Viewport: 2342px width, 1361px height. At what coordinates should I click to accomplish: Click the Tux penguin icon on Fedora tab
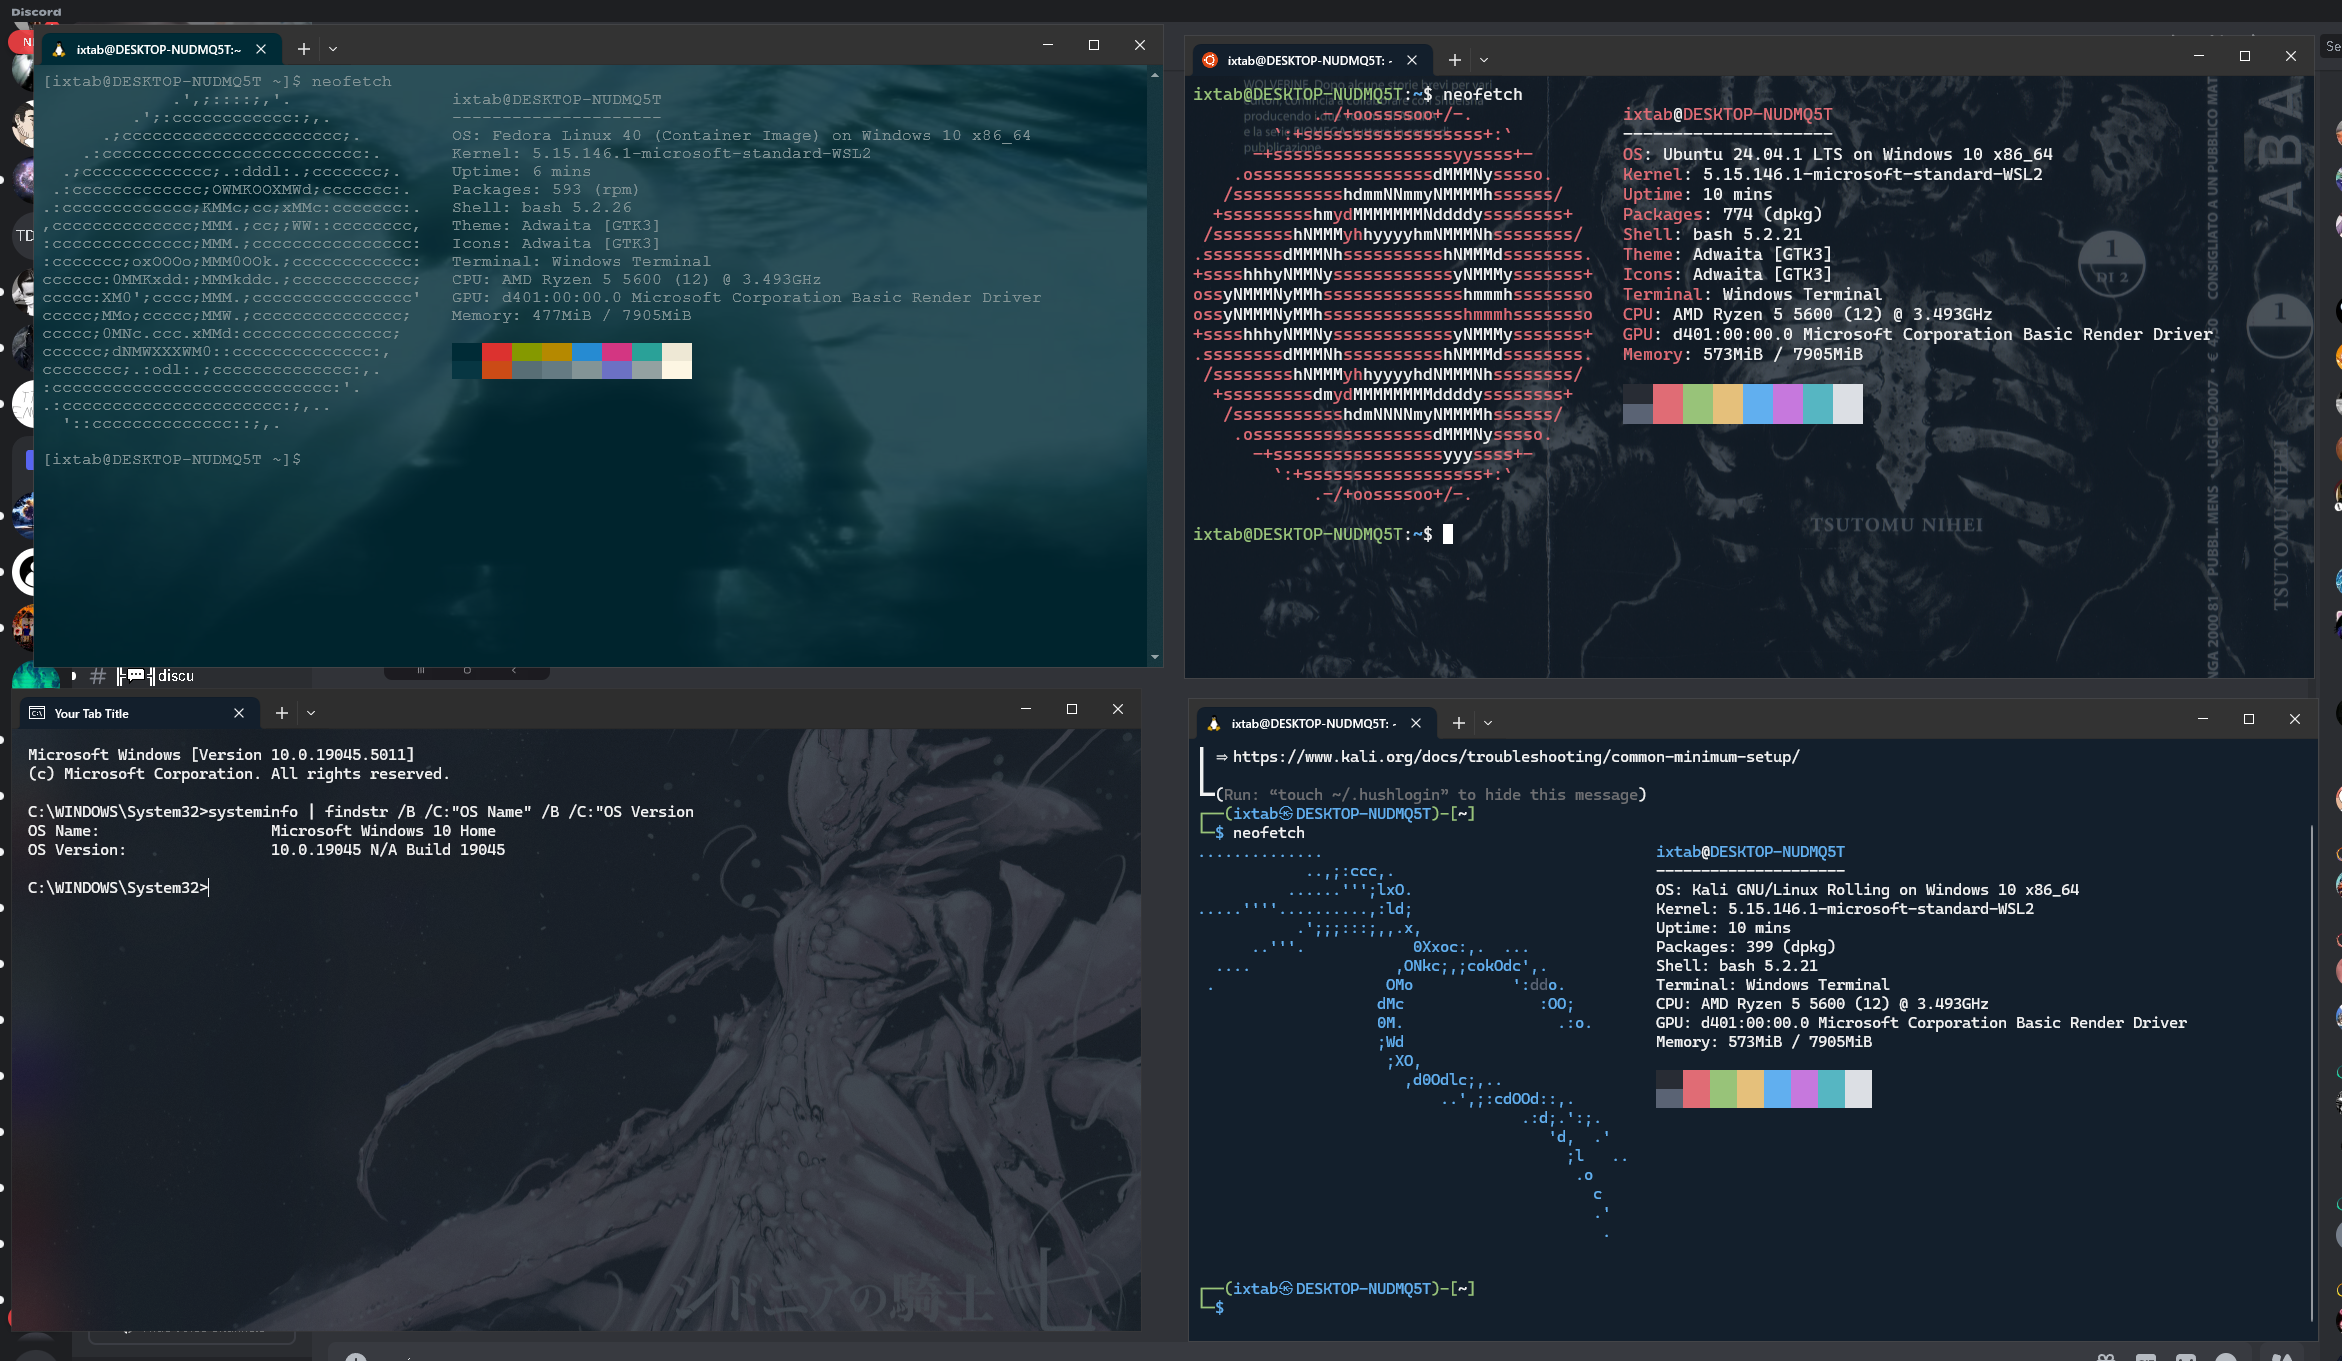point(59,49)
